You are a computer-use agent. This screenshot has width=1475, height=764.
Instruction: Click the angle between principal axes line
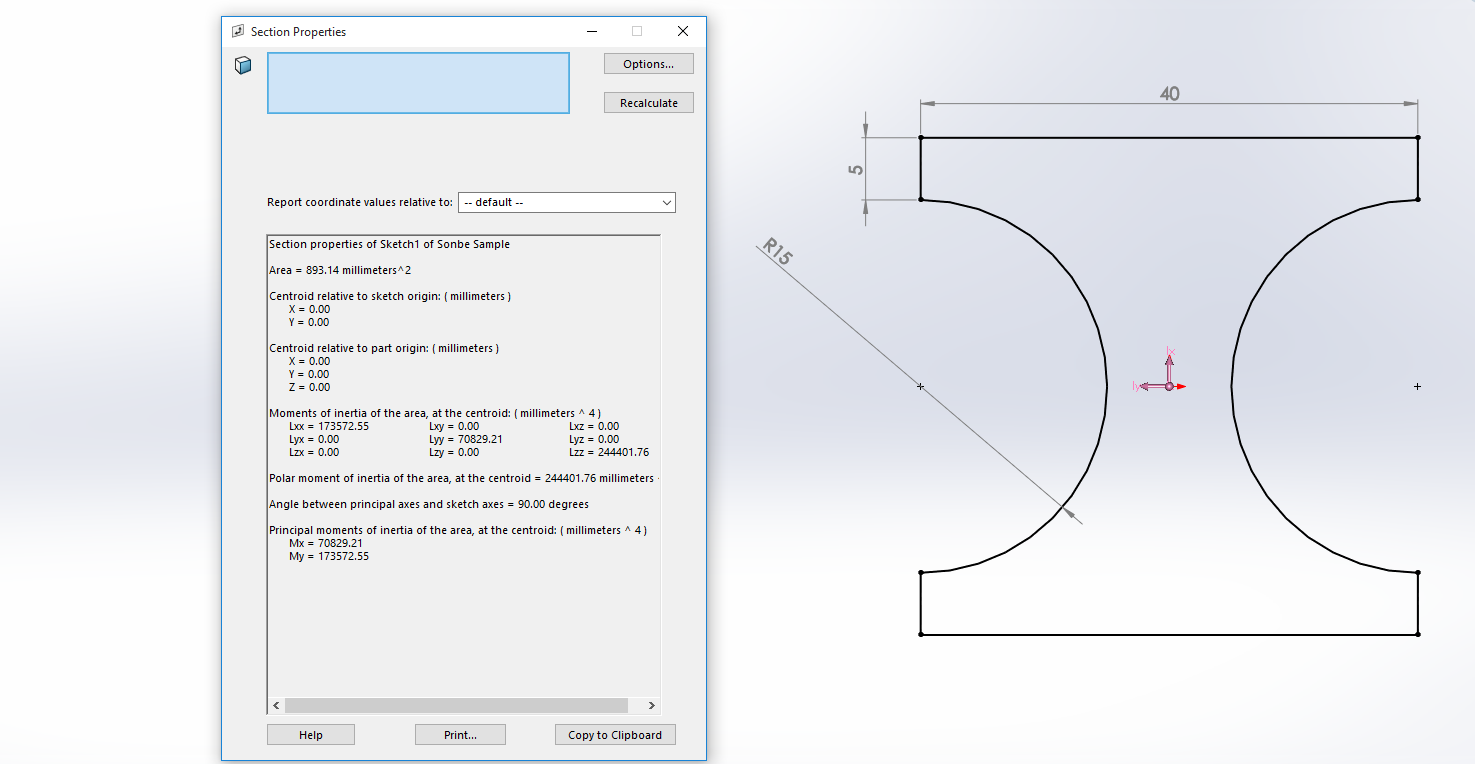[429, 504]
